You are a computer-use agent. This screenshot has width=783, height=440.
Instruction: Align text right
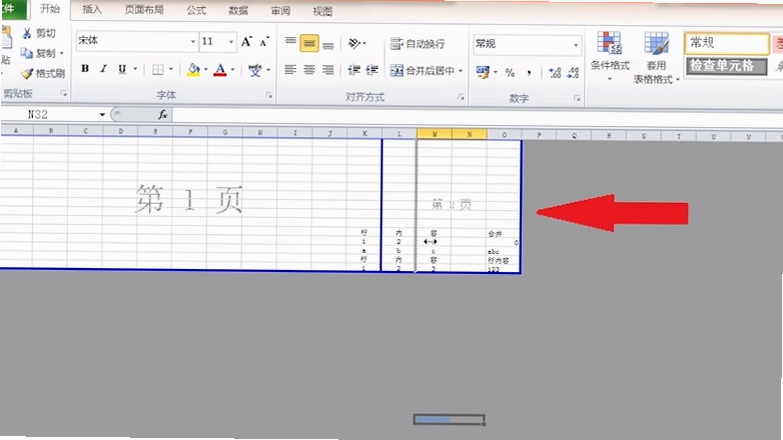pos(328,69)
